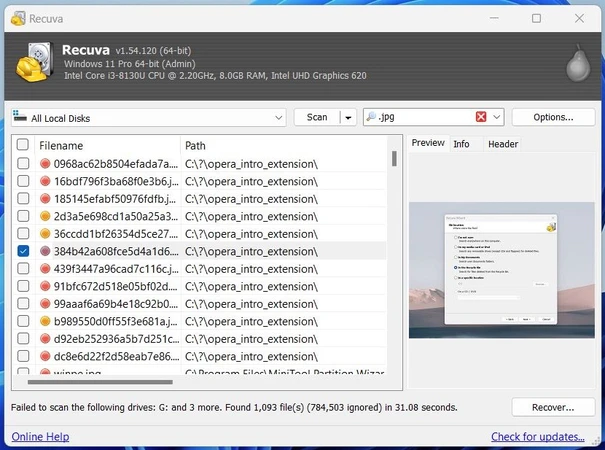
Task: Open the filename filter dropdown arrow
Action: click(x=497, y=118)
